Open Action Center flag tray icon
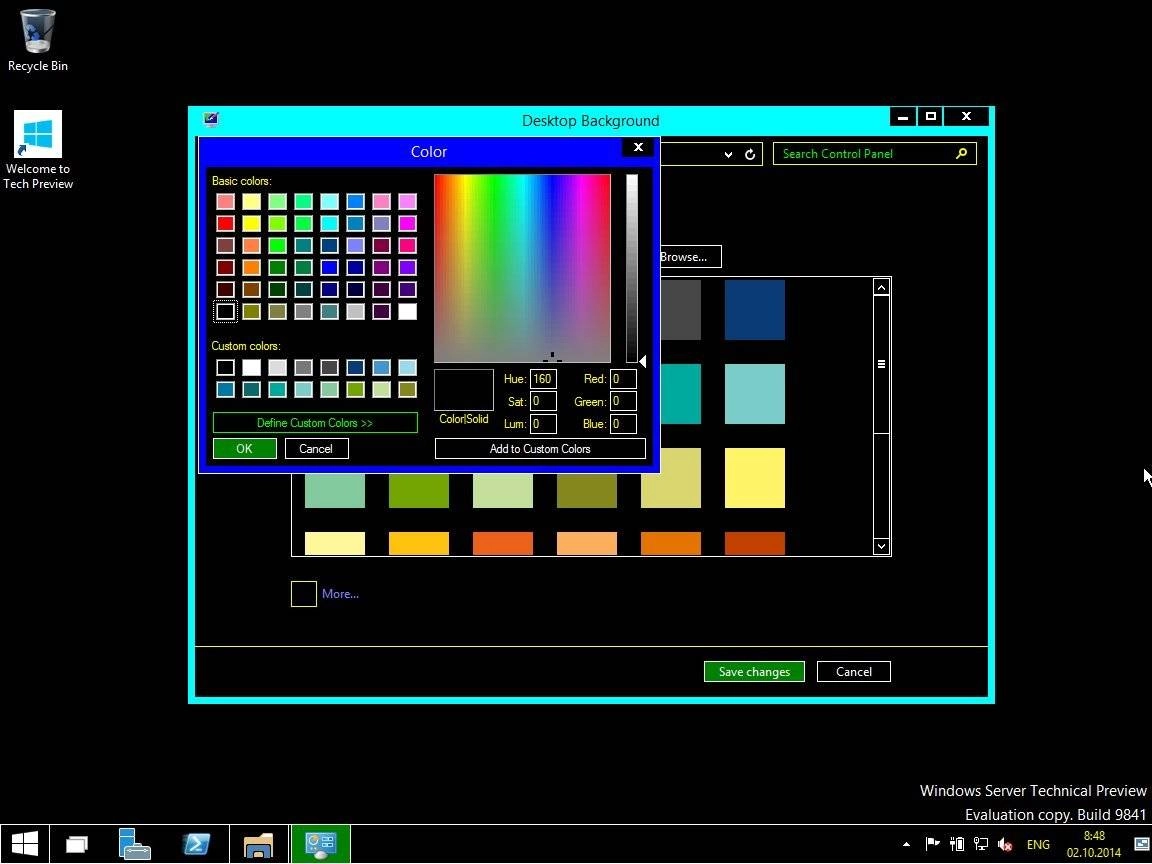Screen dimensions: 1152x864 pyautogui.click(x=932, y=844)
